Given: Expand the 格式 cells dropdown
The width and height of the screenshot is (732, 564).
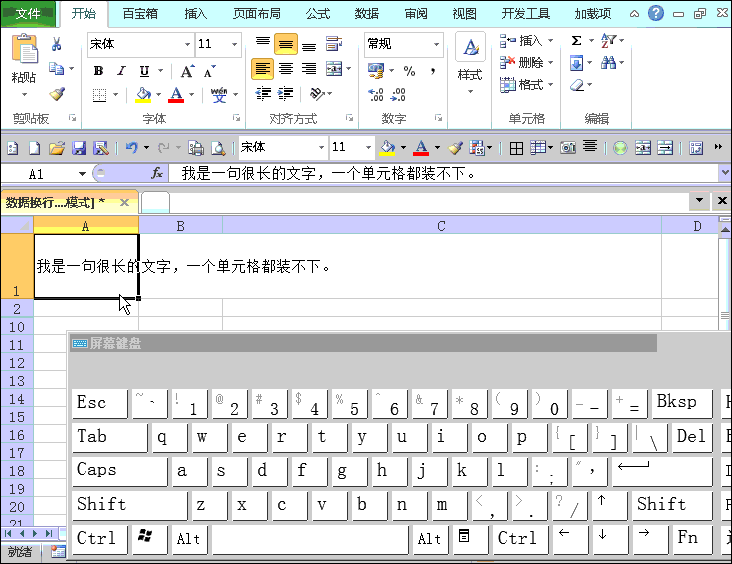Looking at the screenshot, I should pyautogui.click(x=550, y=85).
